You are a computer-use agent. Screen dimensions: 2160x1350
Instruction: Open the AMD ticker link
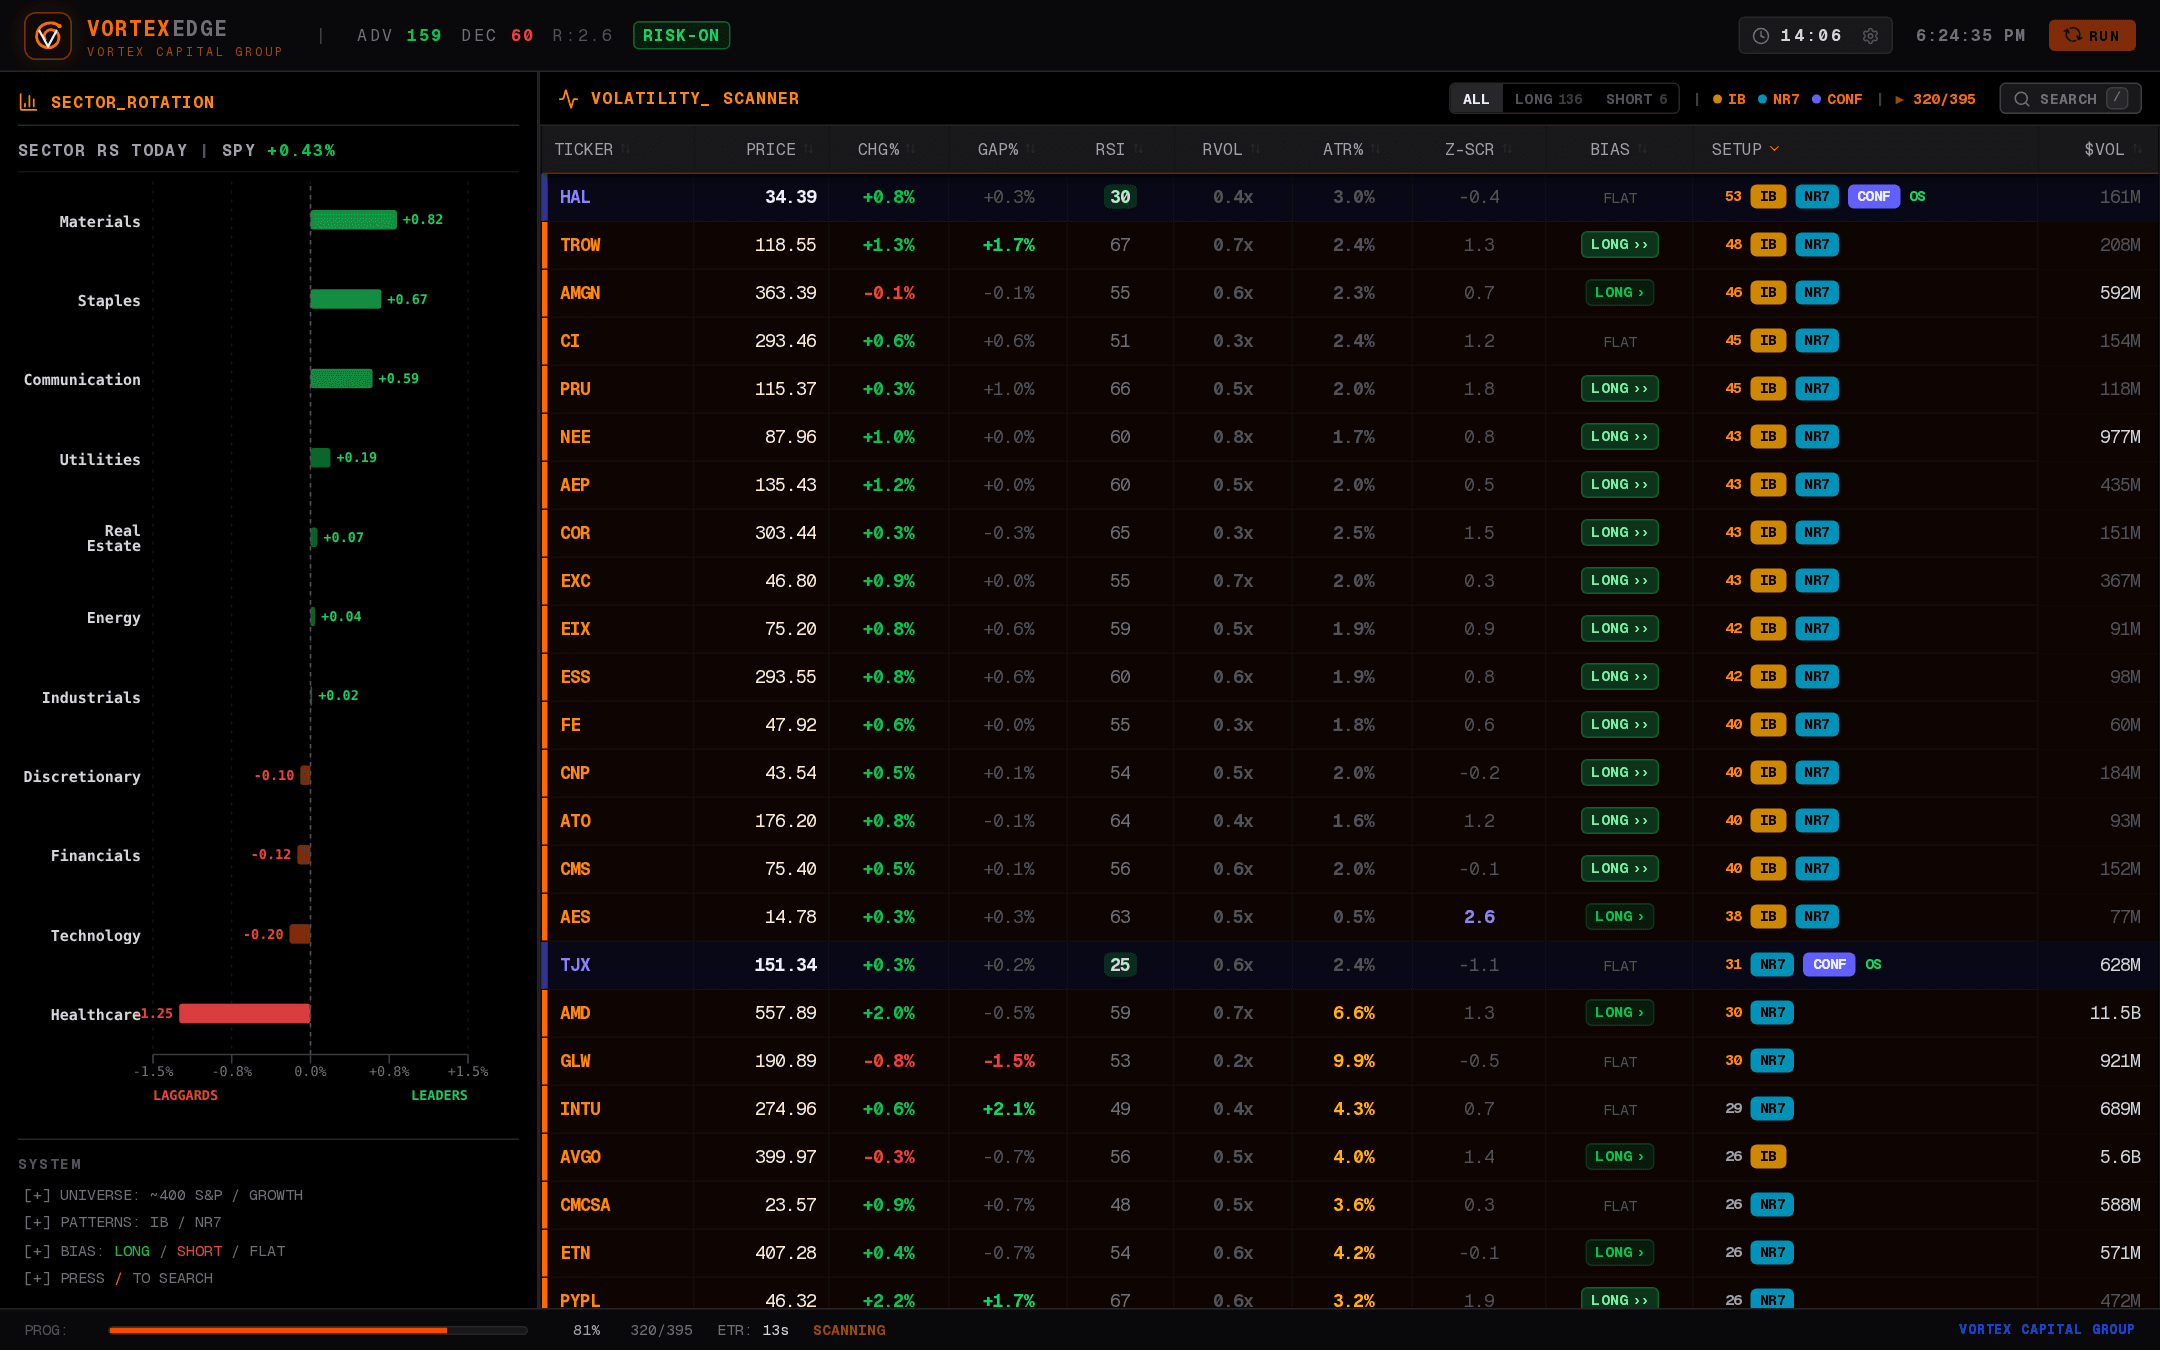click(x=575, y=1013)
